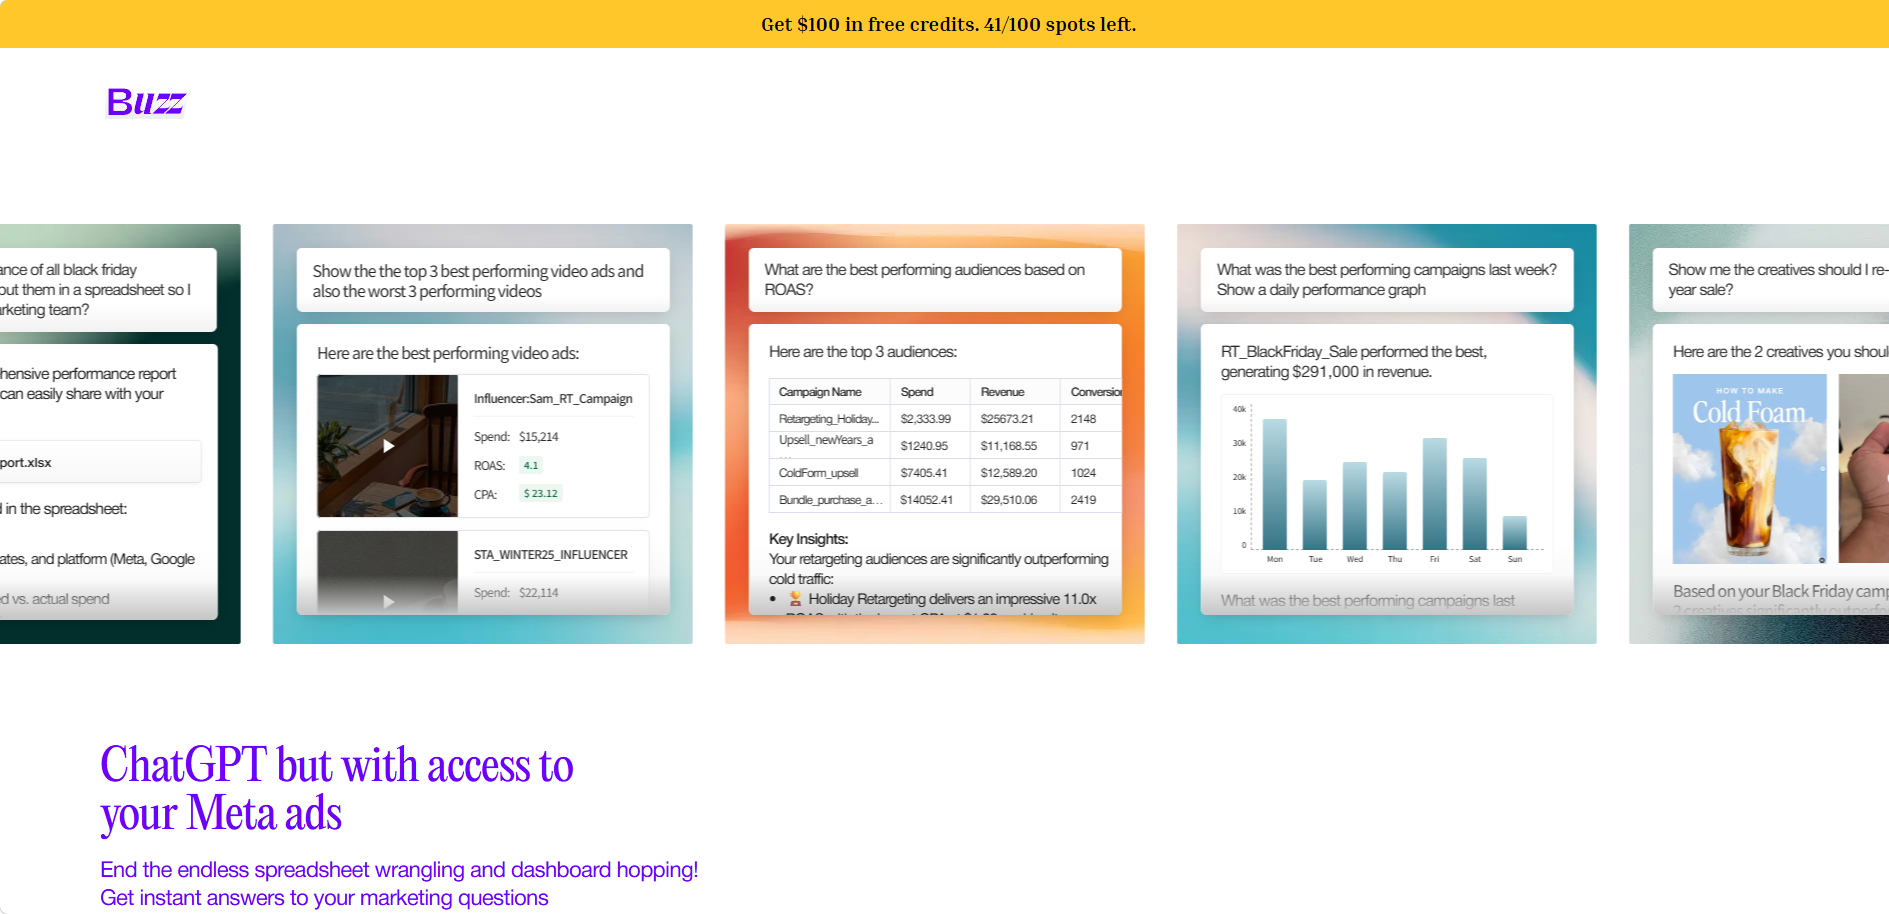
Task: Click the Sat bar in the daily chart
Action: point(1475,504)
